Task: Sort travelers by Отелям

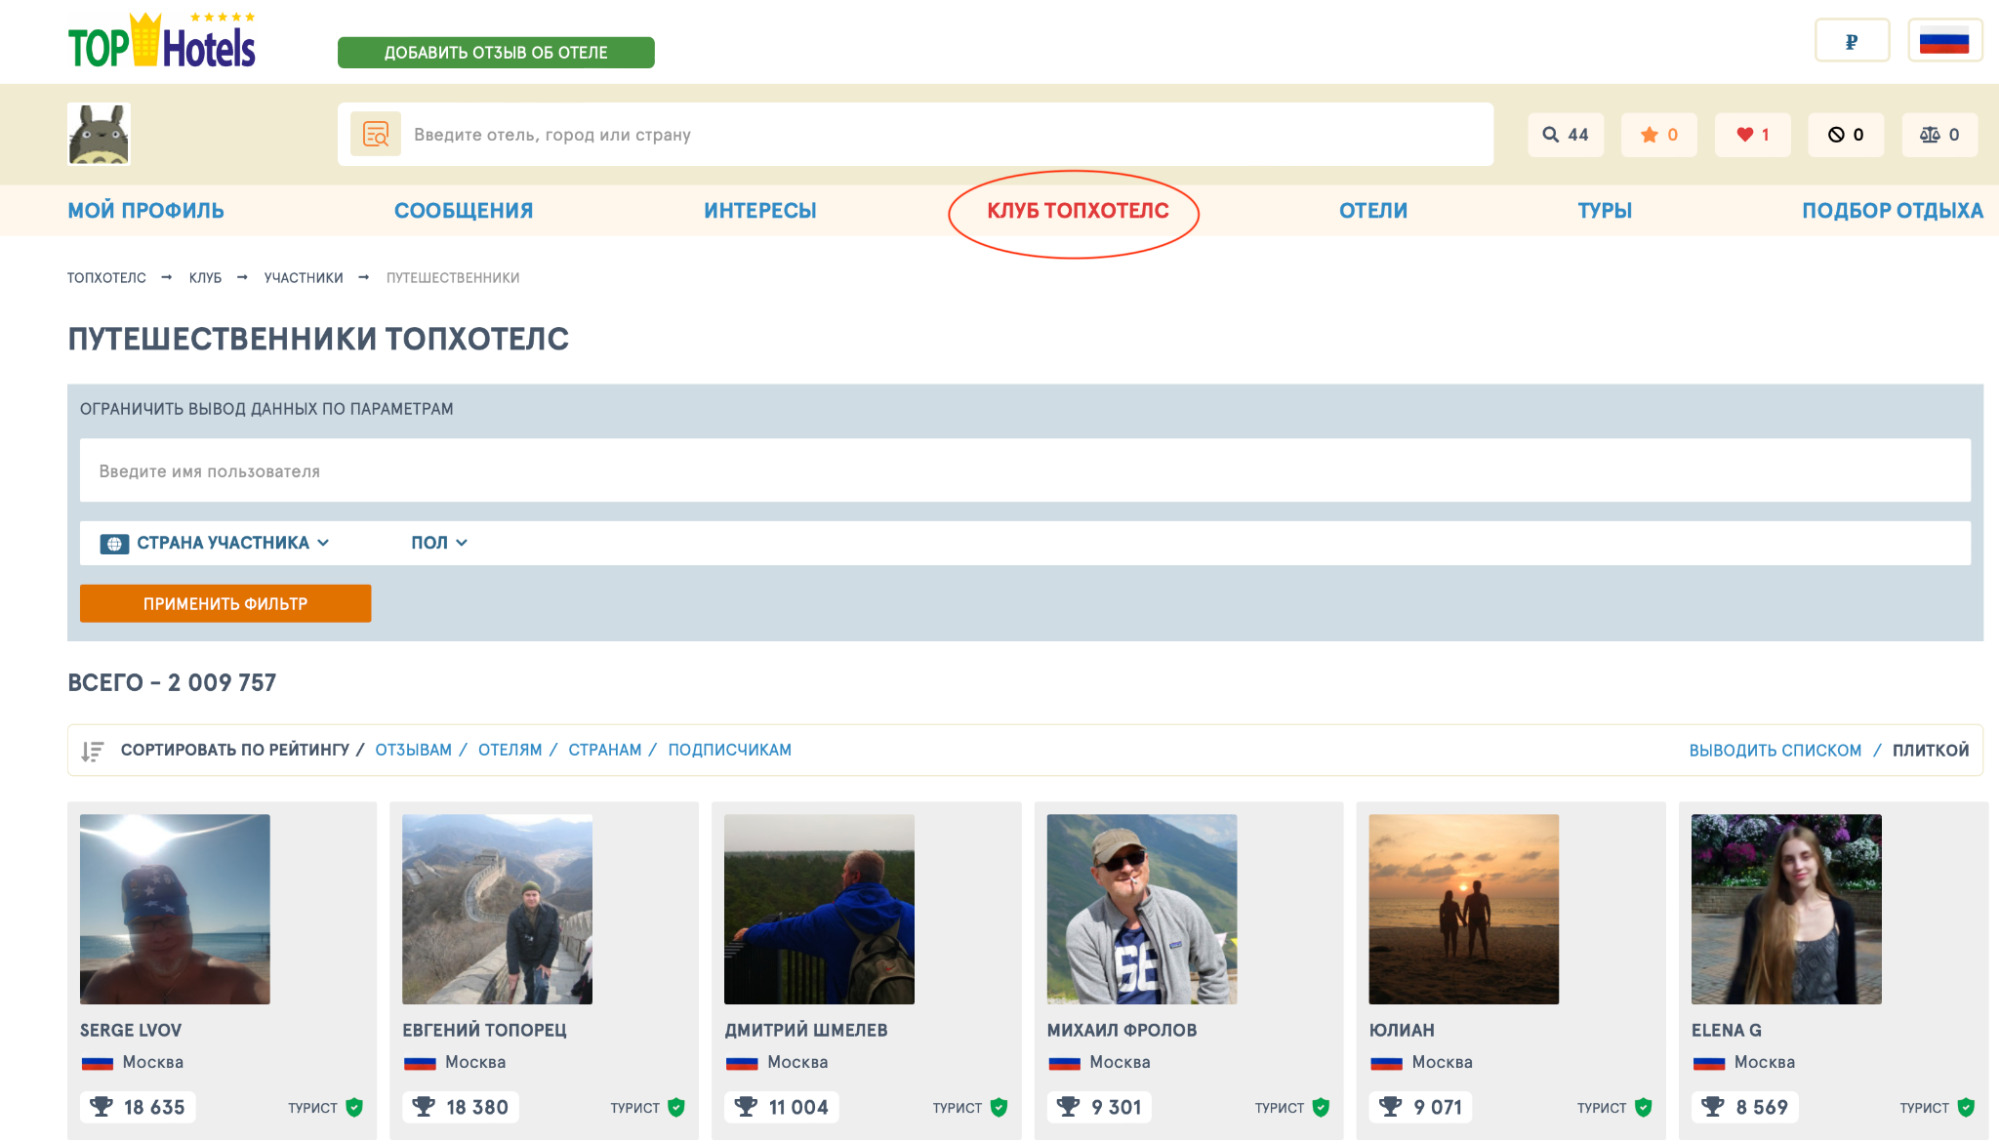Action: 509,750
